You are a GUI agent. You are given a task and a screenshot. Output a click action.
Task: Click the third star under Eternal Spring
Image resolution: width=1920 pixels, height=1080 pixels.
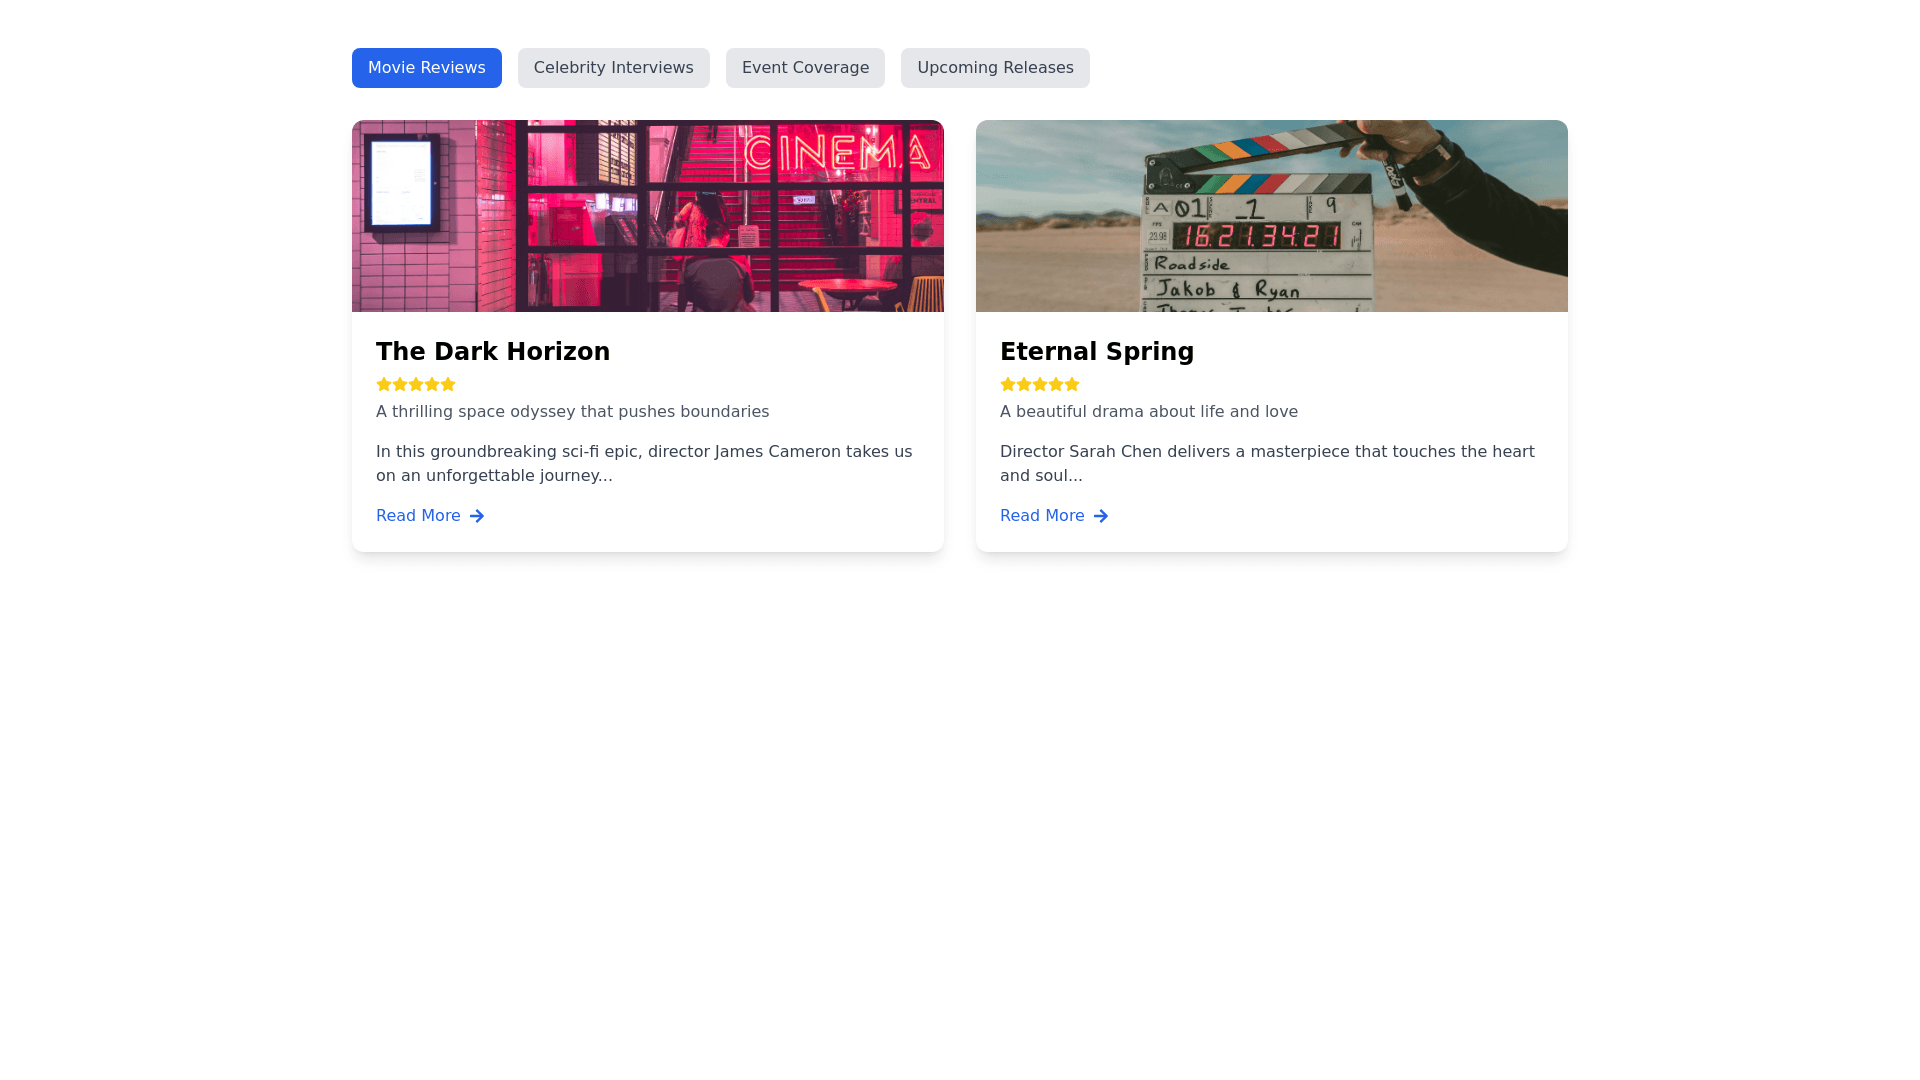point(1040,384)
